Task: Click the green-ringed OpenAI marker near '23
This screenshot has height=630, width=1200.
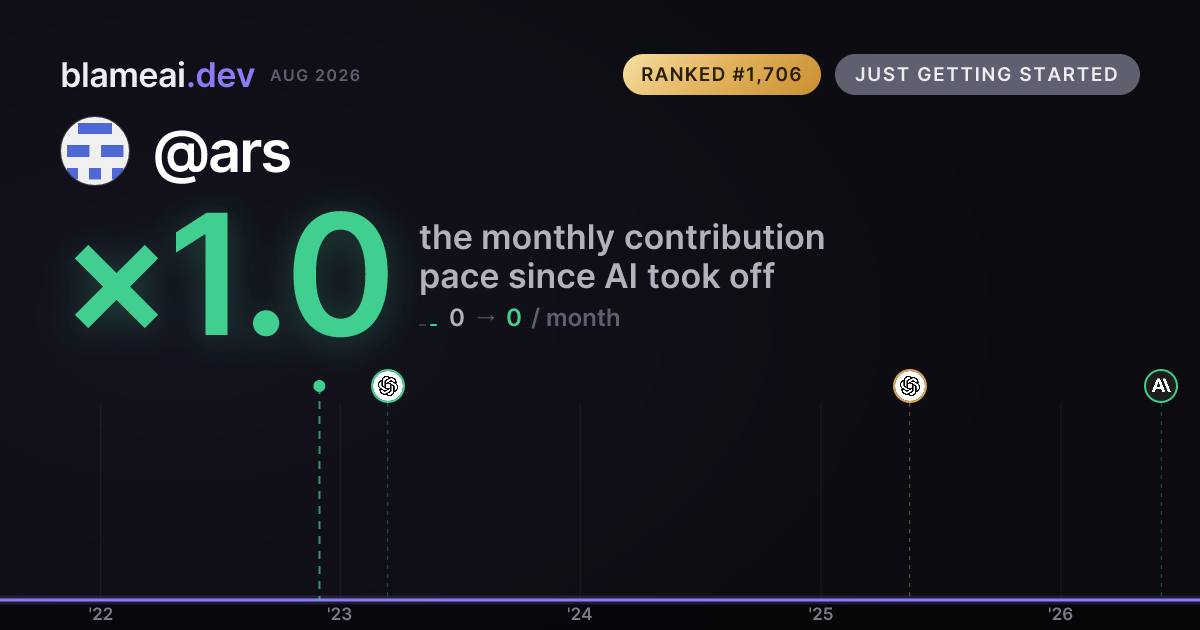Action: coord(388,386)
